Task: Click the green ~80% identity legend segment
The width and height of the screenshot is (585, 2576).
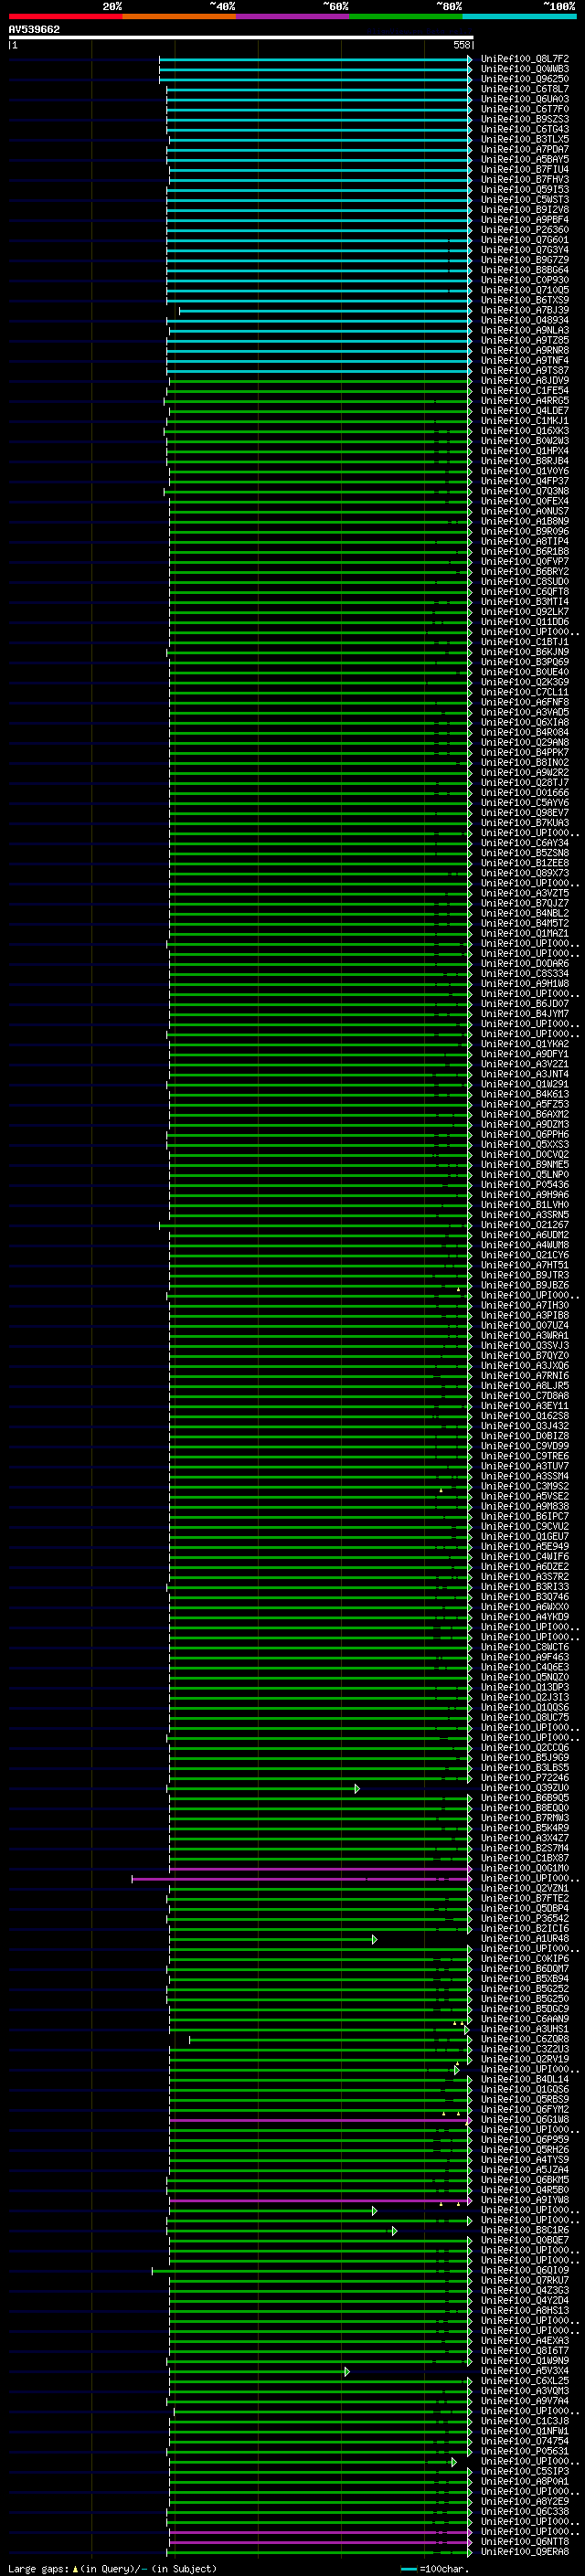Action: pyautogui.click(x=406, y=16)
